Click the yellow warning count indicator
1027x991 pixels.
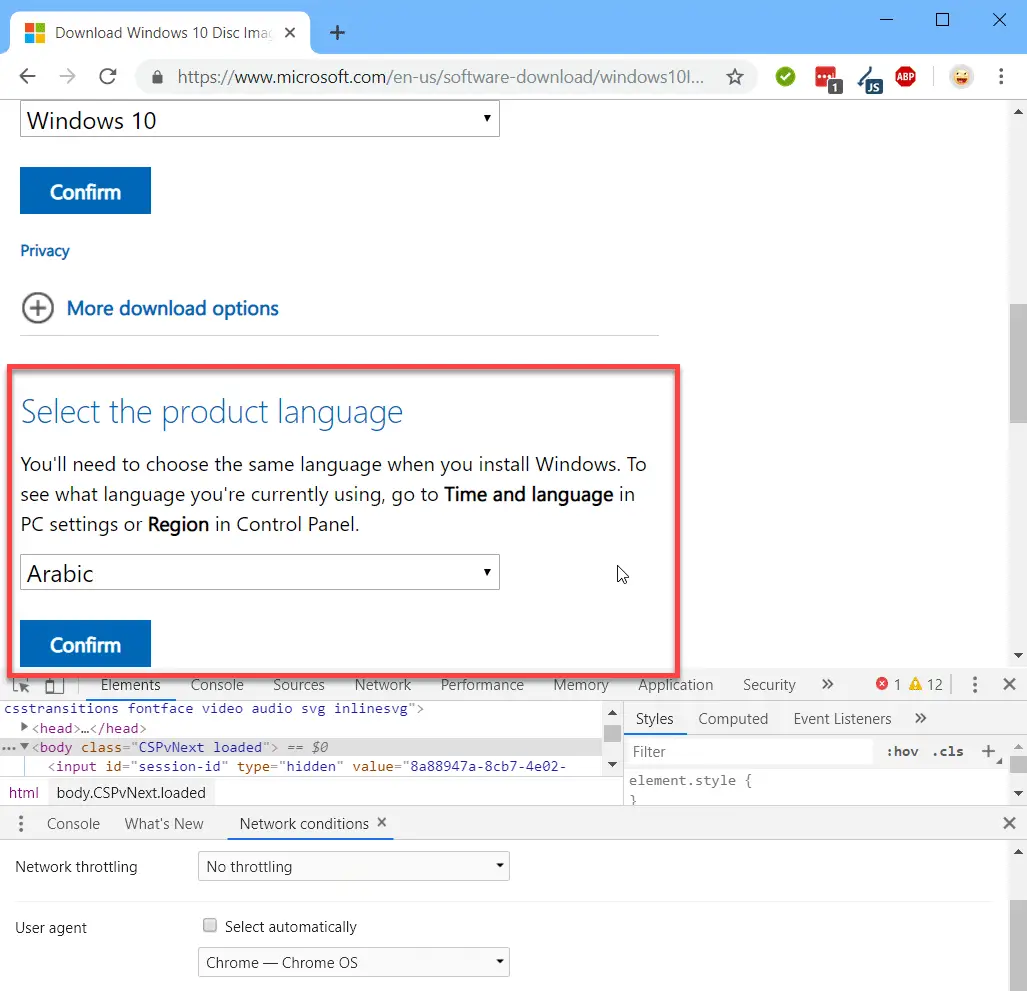925,684
